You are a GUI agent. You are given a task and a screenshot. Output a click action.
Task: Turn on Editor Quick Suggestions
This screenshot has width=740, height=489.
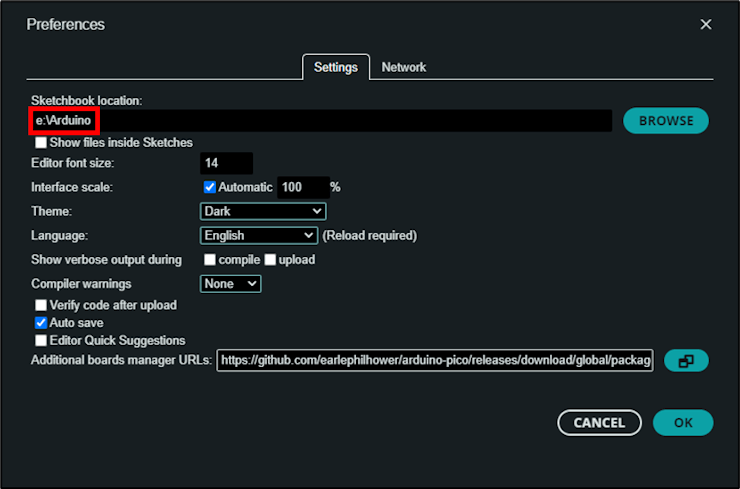click(41, 340)
